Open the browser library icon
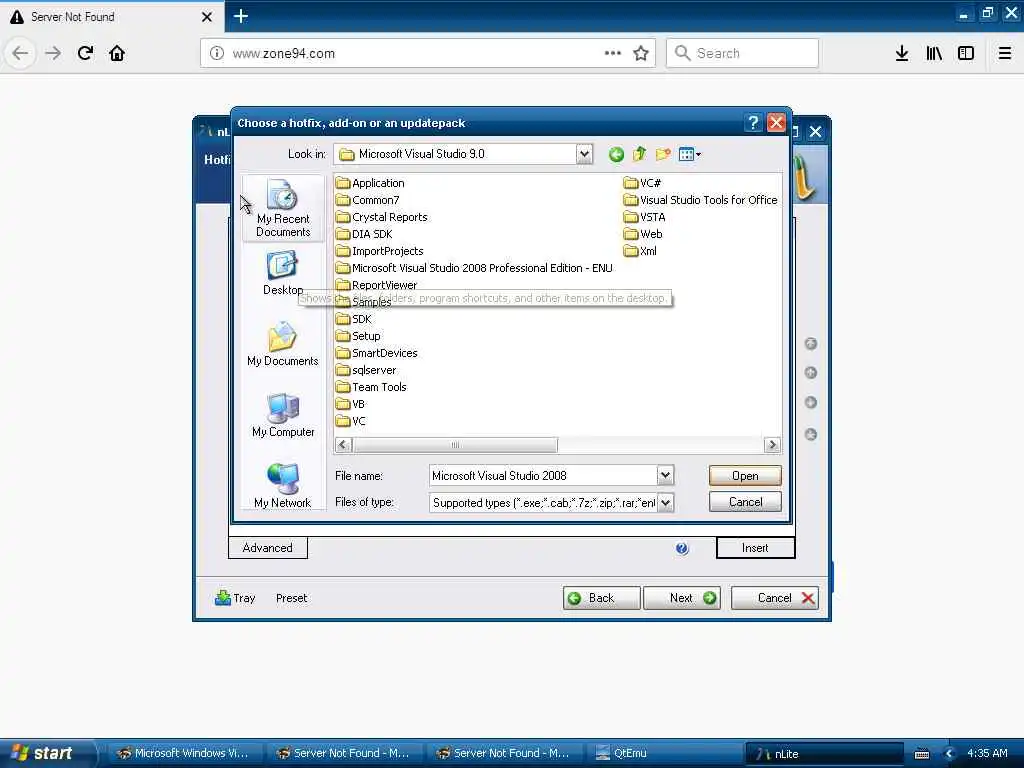This screenshot has height=768, width=1024. pyautogui.click(x=934, y=53)
